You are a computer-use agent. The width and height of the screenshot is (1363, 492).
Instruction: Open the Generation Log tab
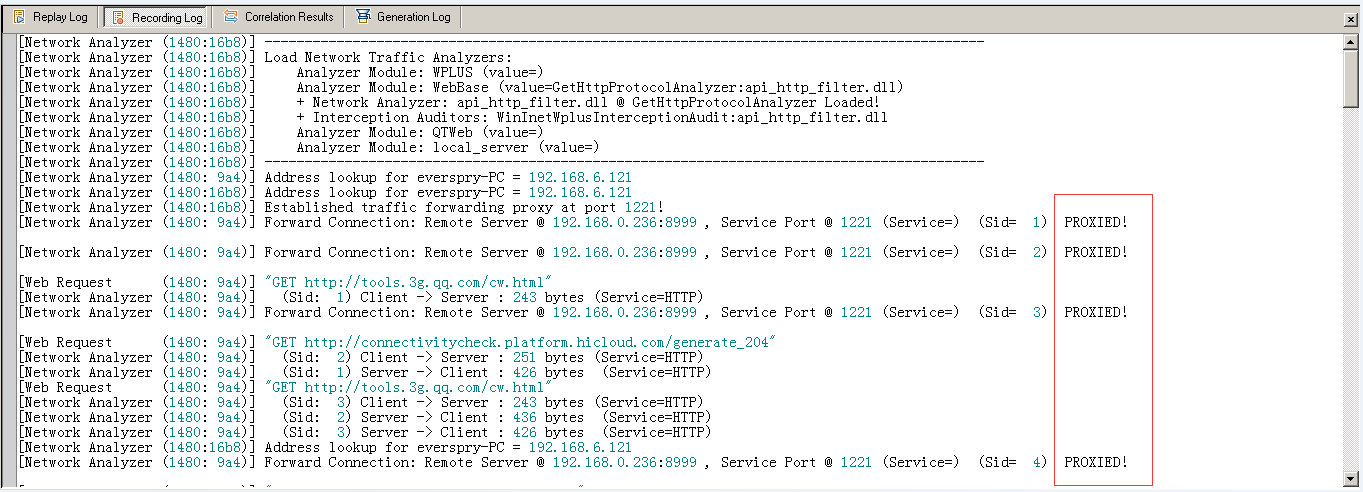click(403, 17)
